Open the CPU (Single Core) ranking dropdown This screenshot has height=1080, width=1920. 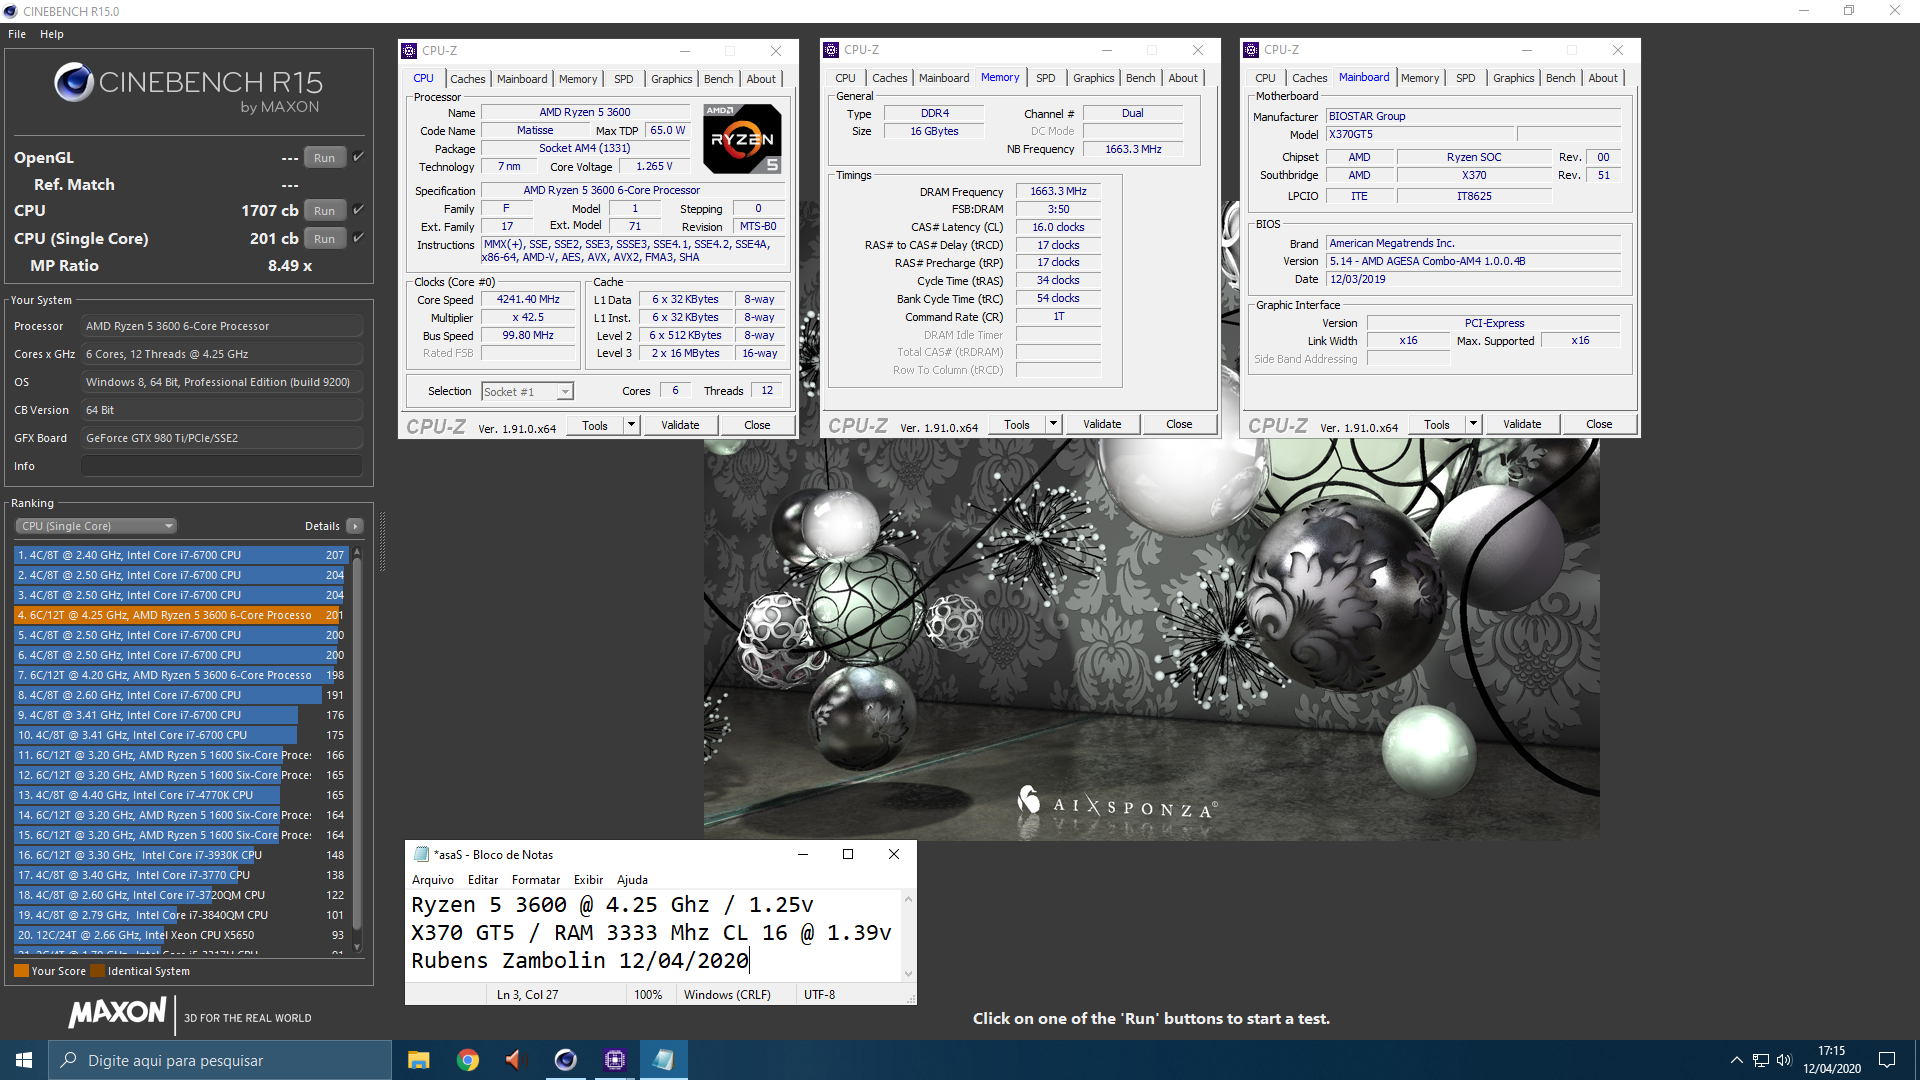click(96, 526)
